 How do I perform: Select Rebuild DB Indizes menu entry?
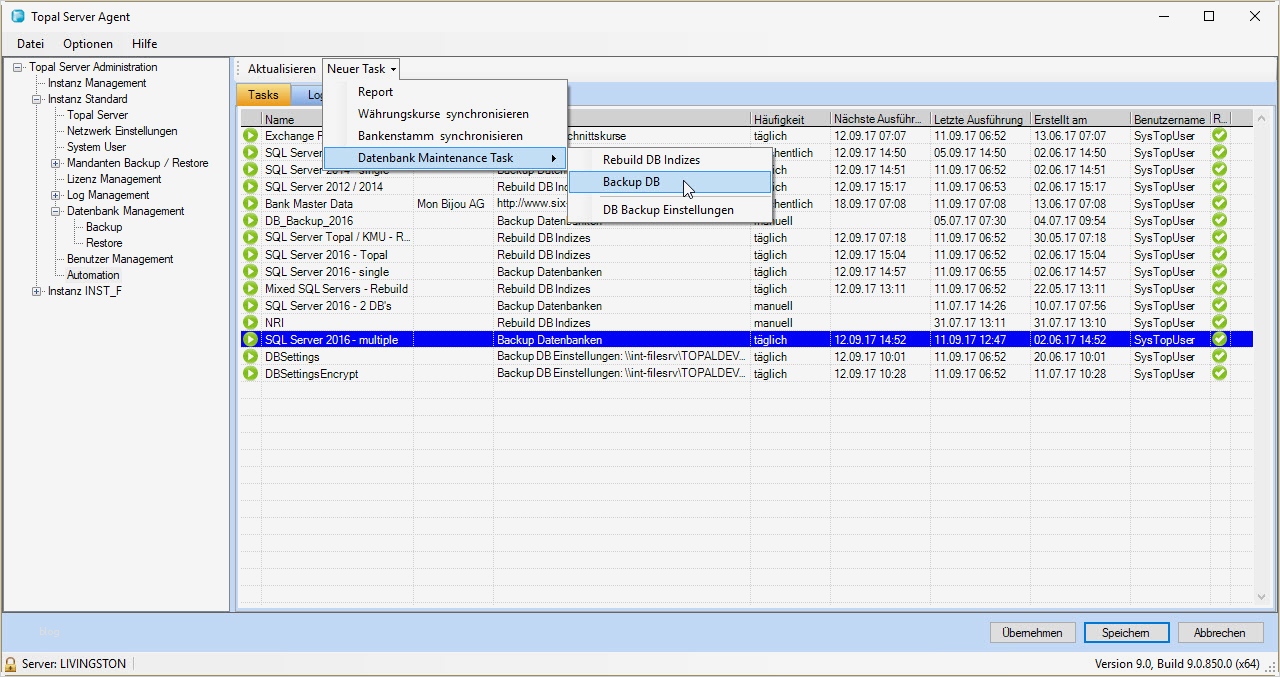click(x=651, y=160)
